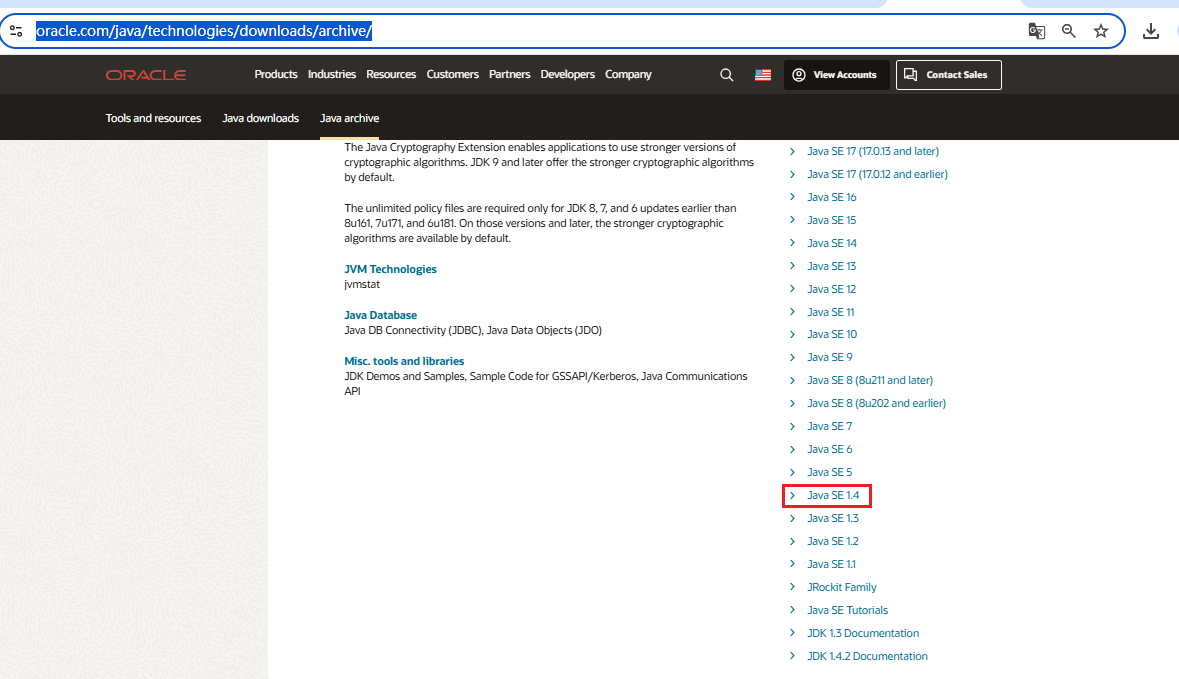Open the Java SE Tutorials link
Screen dimensions: 1179x679
[x=847, y=610]
